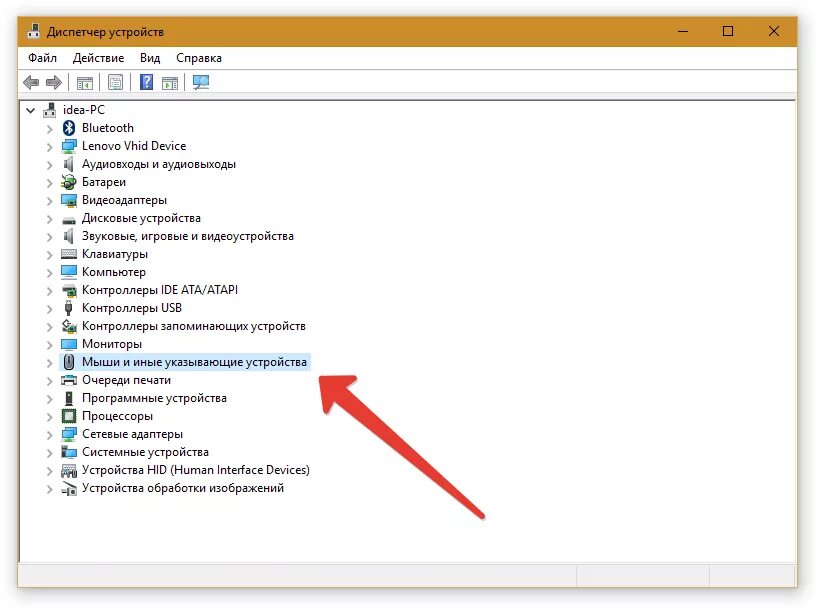Open the Вид menu
This screenshot has width=819, height=610.
pos(150,58)
